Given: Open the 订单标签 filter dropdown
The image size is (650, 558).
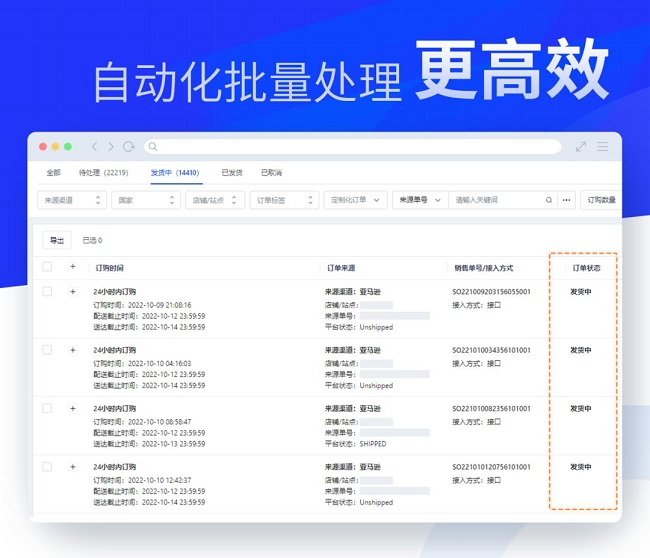Looking at the screenshot, I should (x=284, y=200).
